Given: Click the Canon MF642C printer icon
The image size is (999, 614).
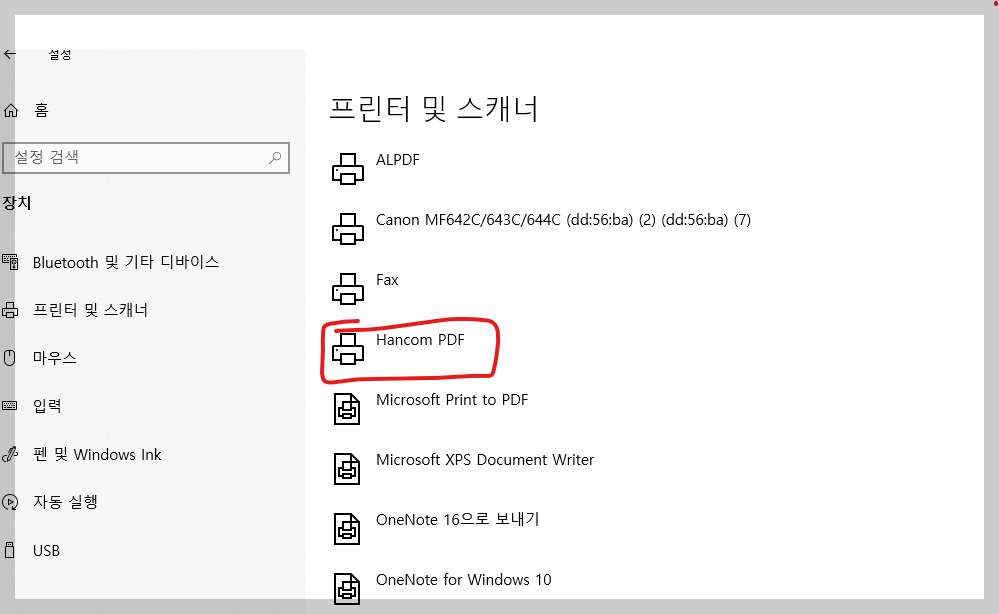Looking at the screenshot, I should [x=348, y=229].
